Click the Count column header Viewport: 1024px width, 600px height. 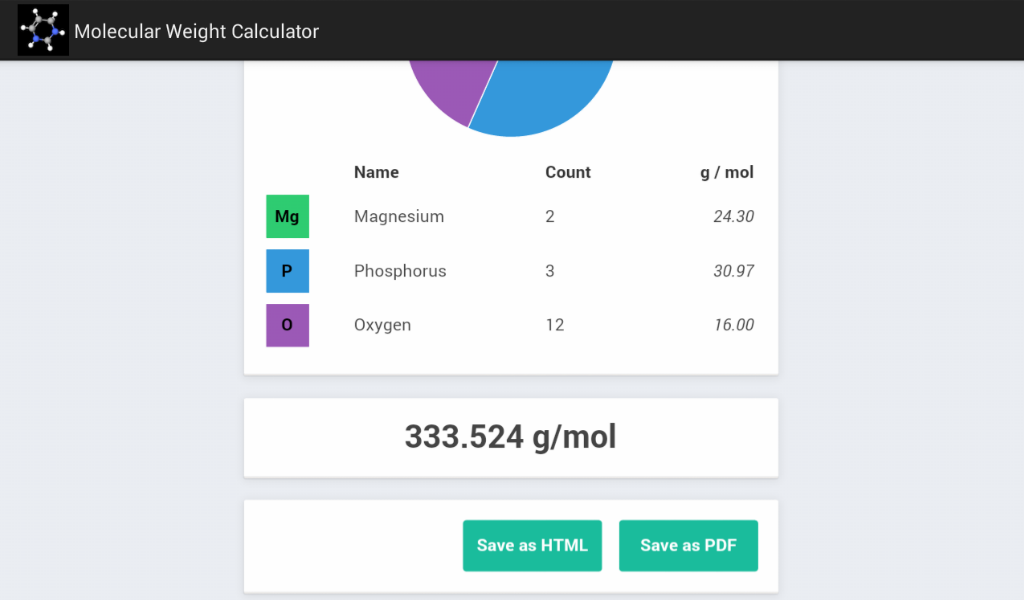click(x=567, y=172)
